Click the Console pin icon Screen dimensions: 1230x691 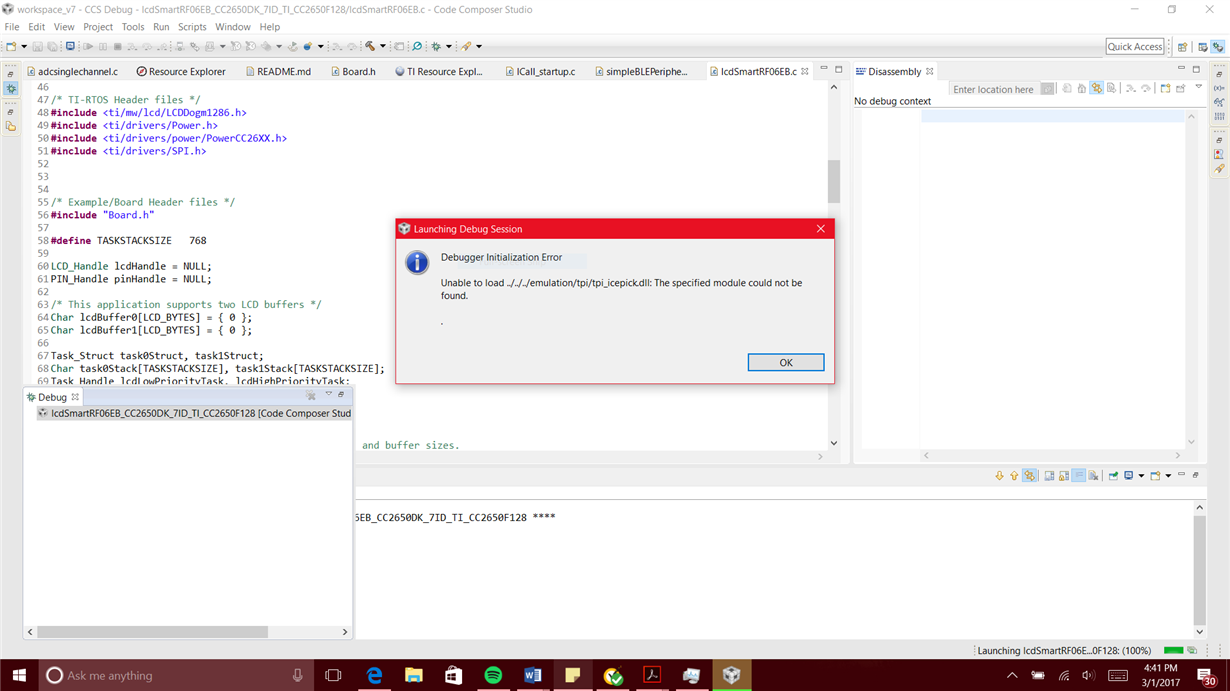tap(1113, 476)
